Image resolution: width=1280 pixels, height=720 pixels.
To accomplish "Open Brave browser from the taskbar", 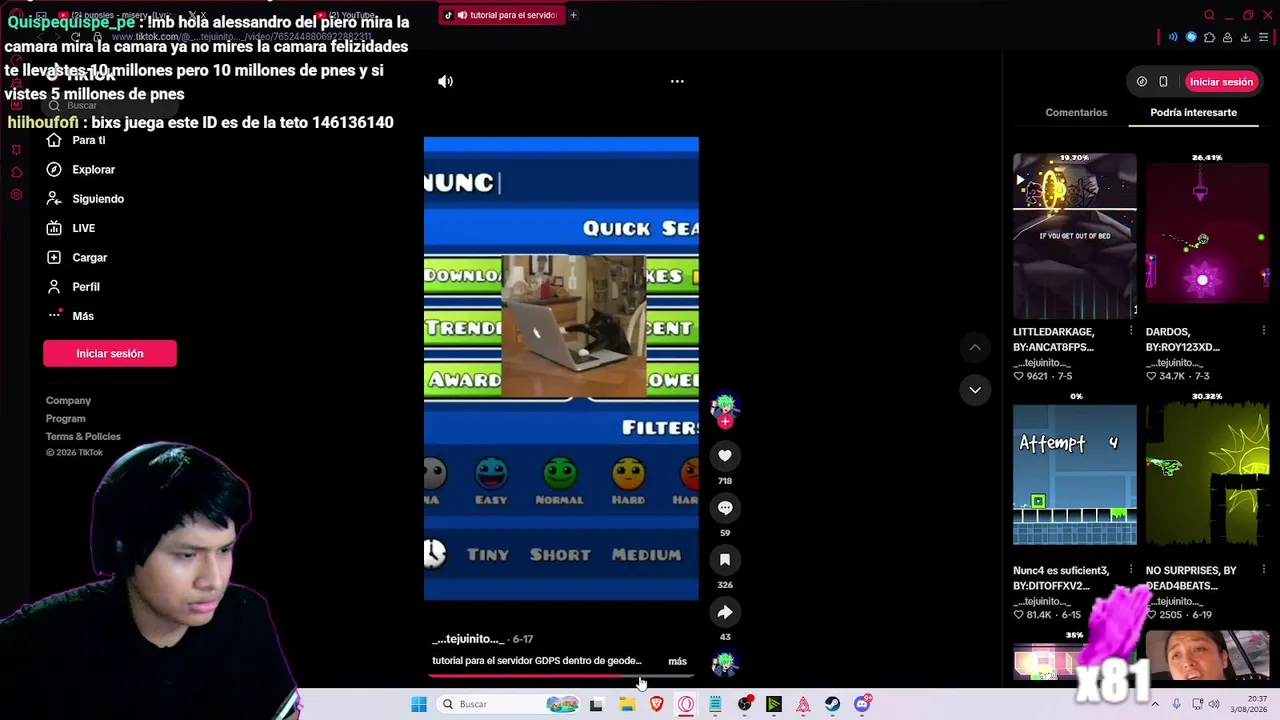I will pyautogui.click(x=656, y=704).
